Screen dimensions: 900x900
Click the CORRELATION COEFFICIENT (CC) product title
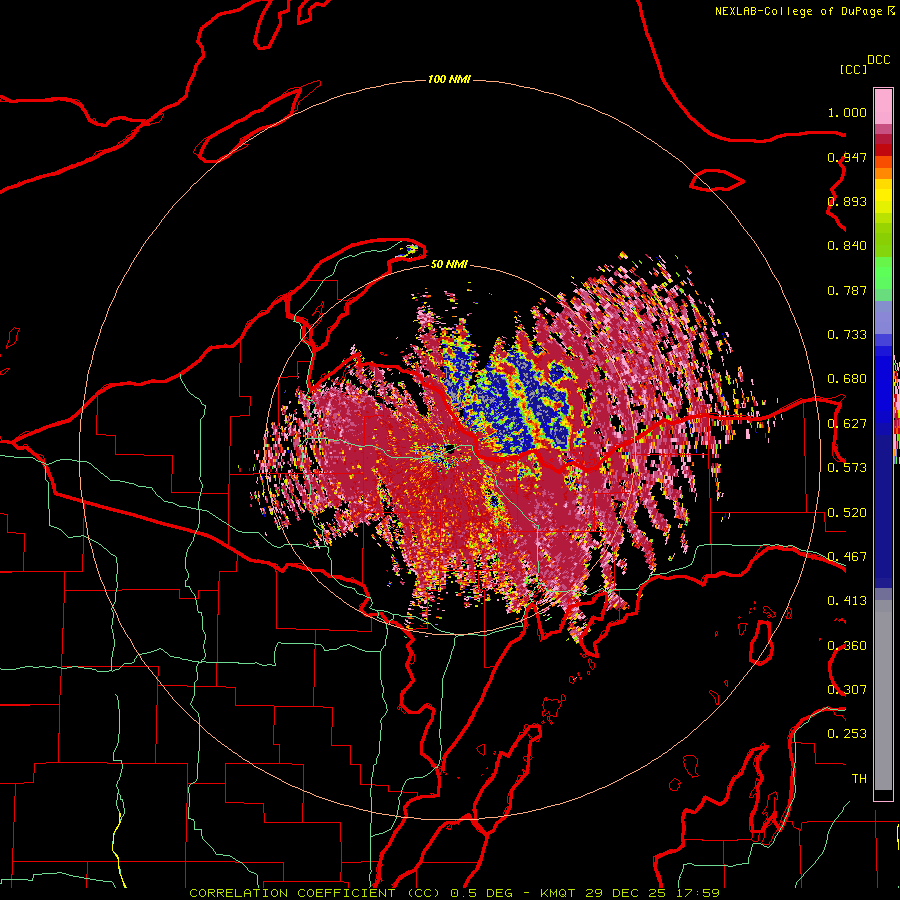pyautogui.click(x=316, y=893)
